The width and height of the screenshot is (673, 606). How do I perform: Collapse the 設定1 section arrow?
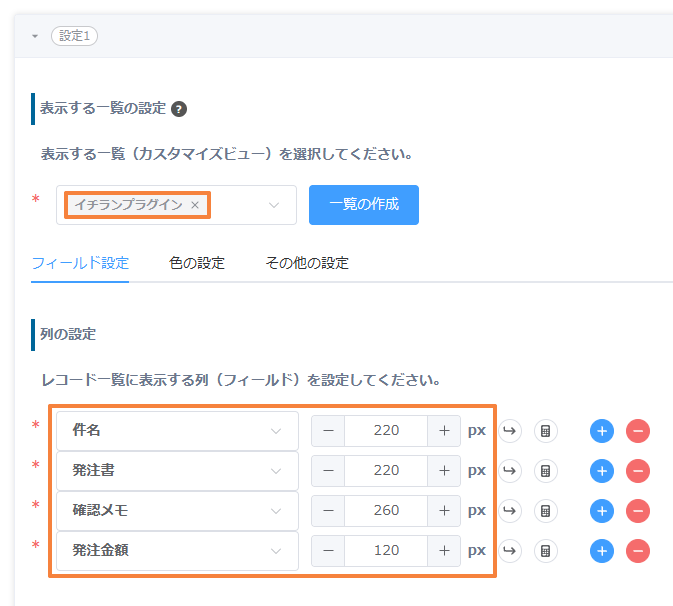(x=35, y=36)
